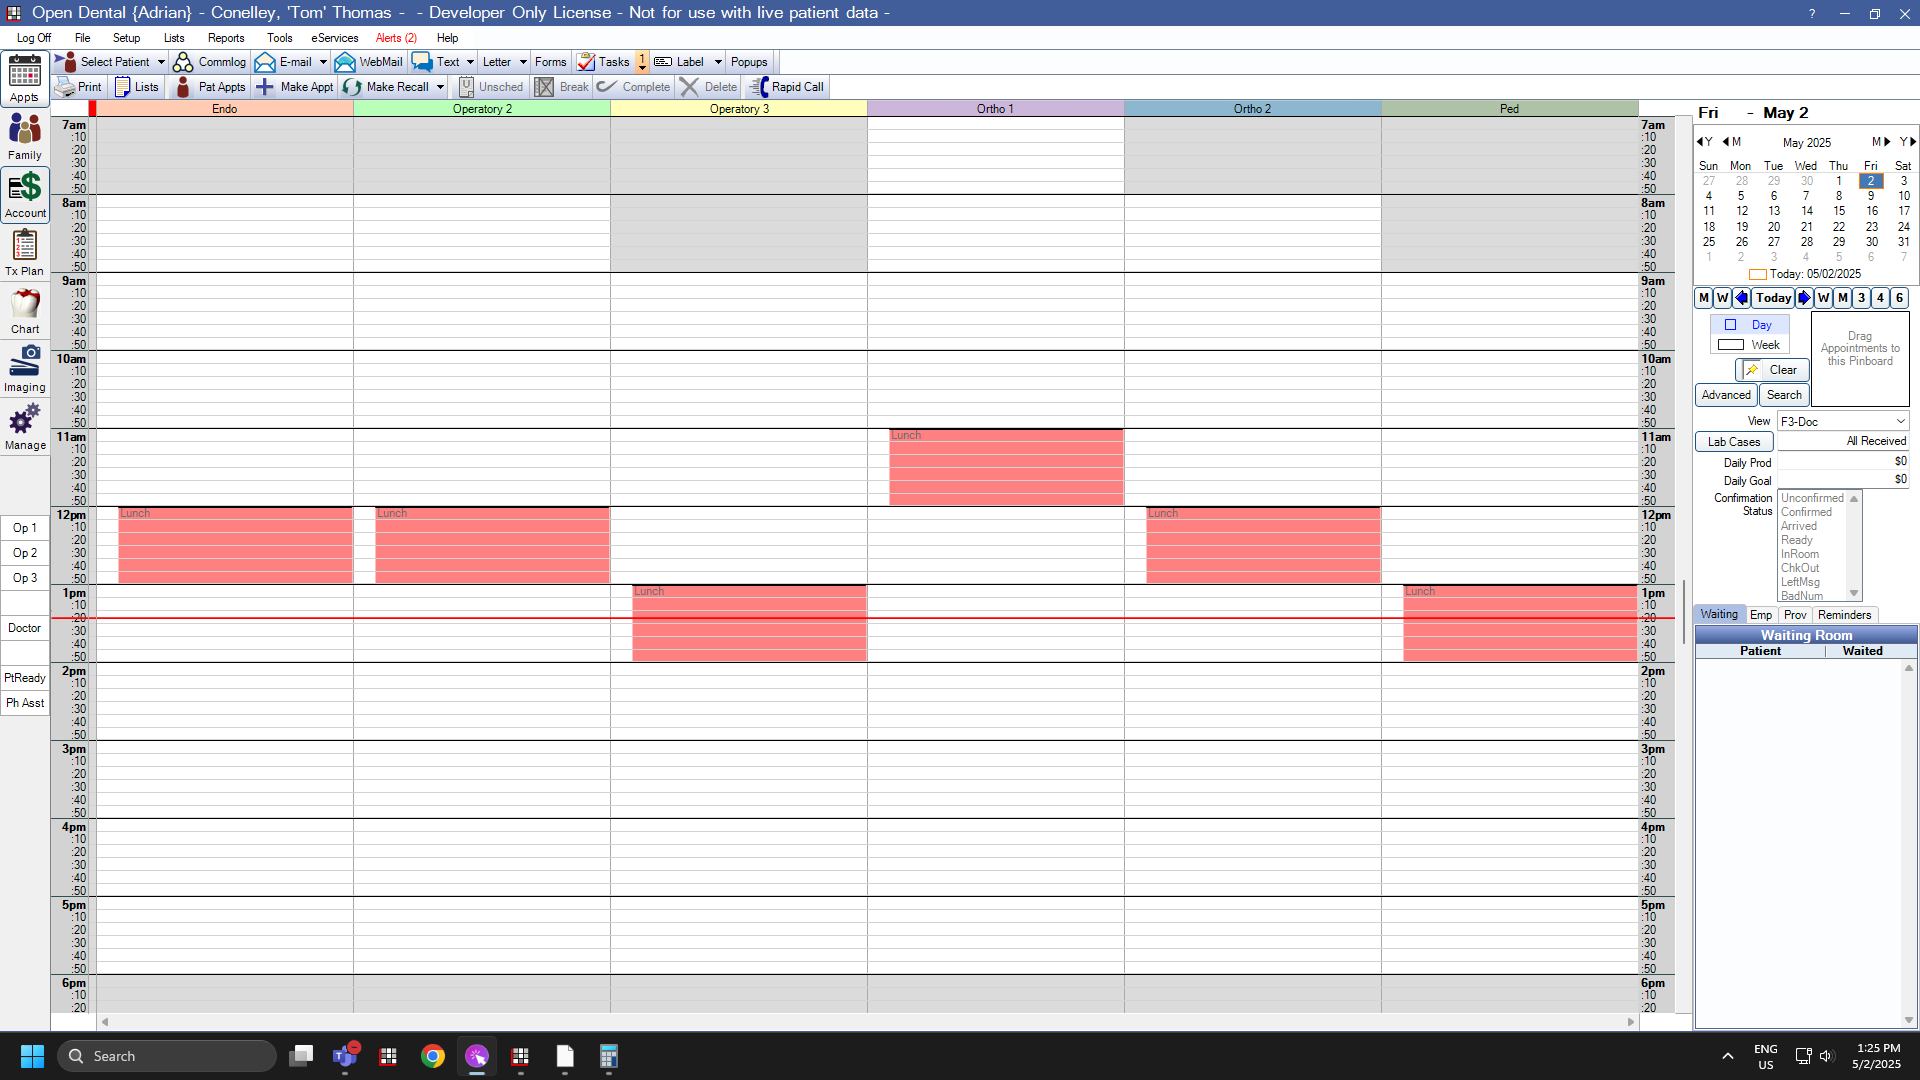The image size is (1920, 1080).
Task: Click the Make Recall icon
Action: tap(353, 87)
